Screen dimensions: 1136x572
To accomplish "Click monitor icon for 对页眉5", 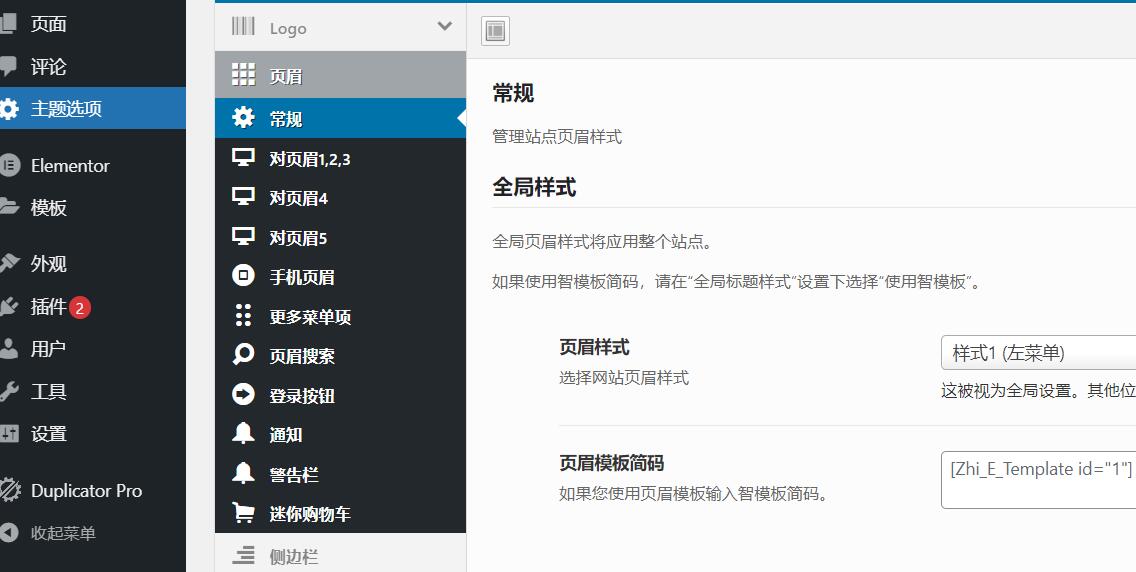I will [x=243, y=236].
